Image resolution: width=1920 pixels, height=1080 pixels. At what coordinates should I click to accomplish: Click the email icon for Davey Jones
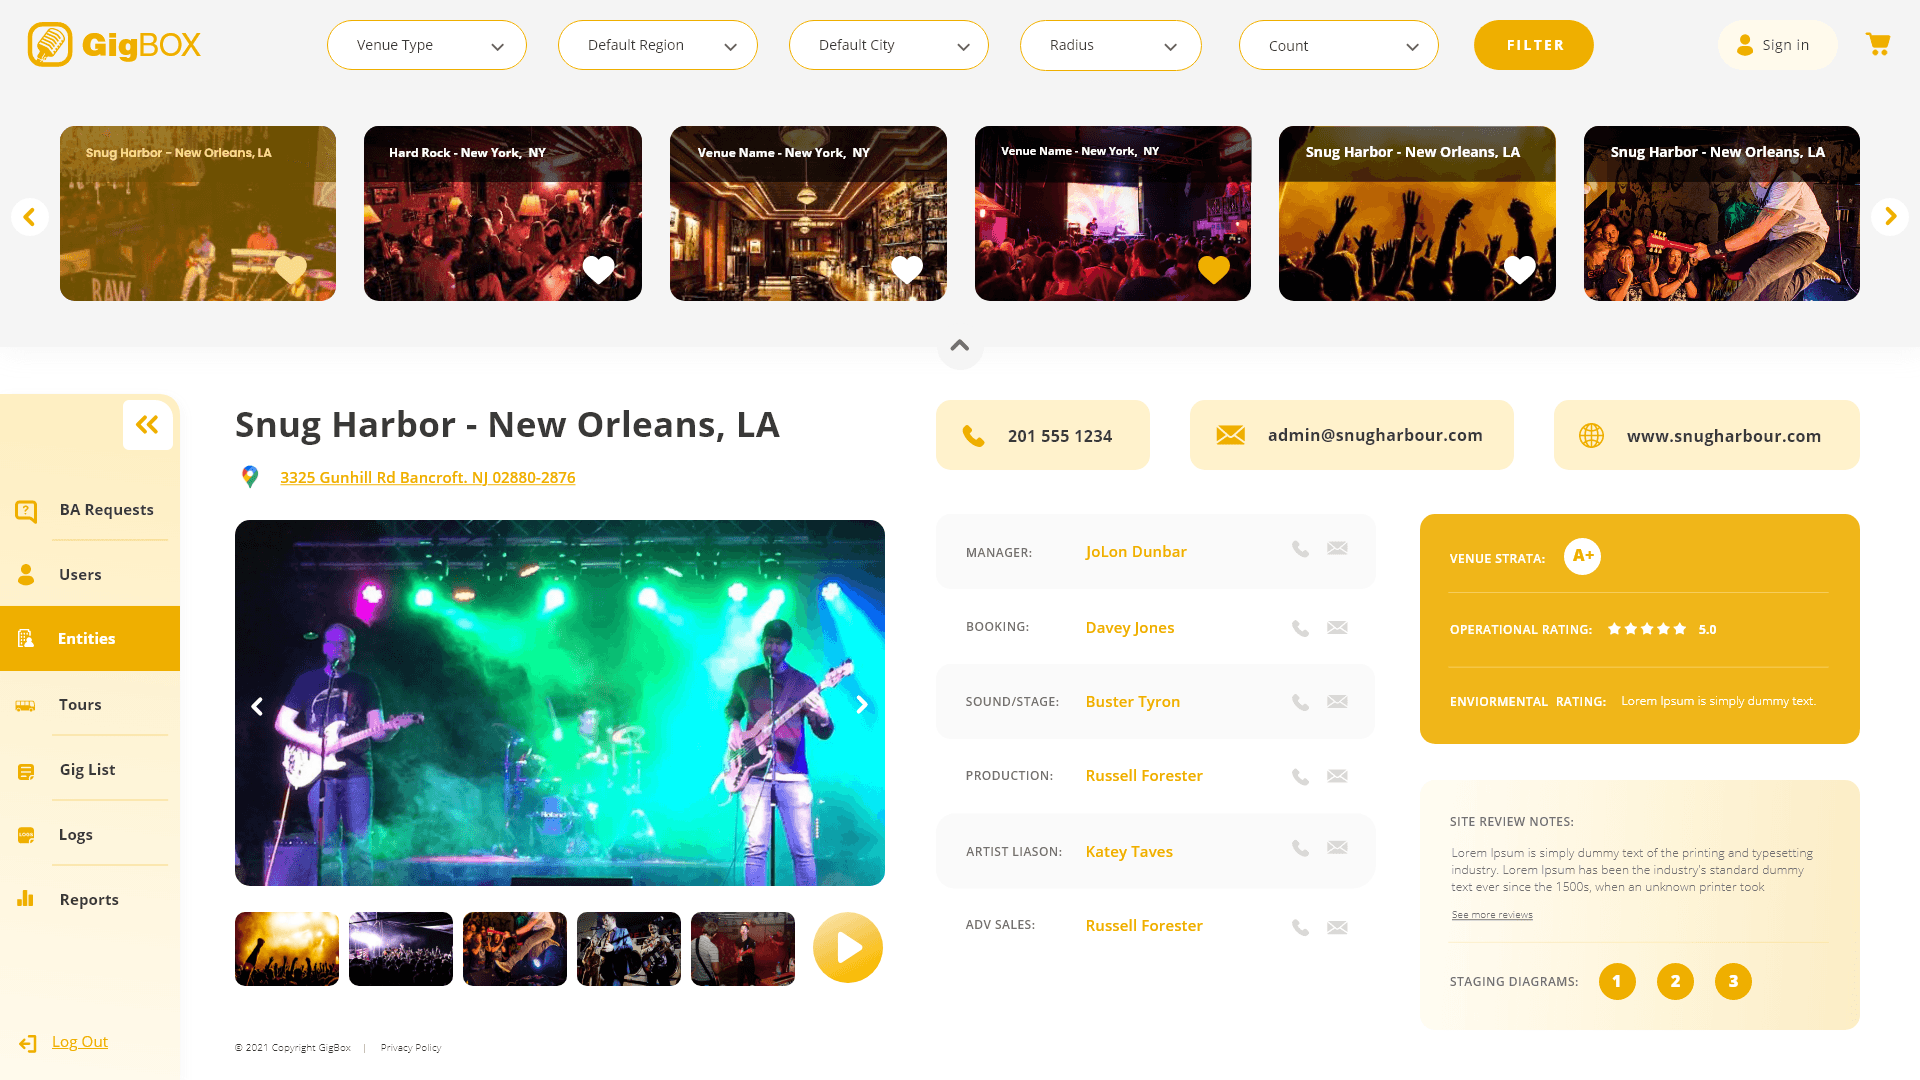pyautogui.click(x=1337, y=628)
